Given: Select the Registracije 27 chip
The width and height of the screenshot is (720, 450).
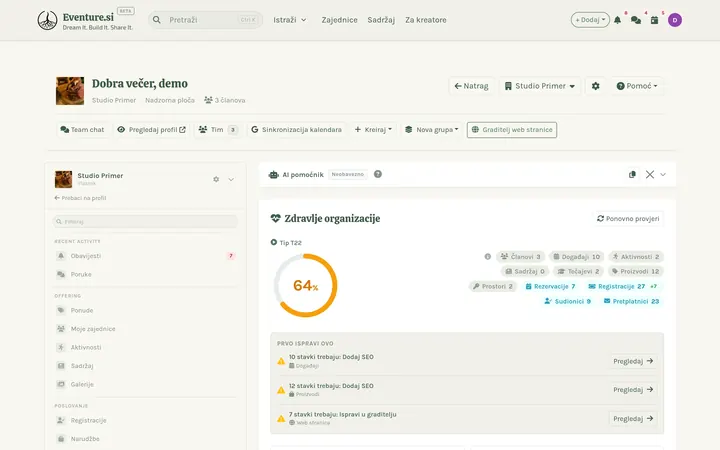Looking at the screenshot, I should pyautogui.click(x=623, y=286).
